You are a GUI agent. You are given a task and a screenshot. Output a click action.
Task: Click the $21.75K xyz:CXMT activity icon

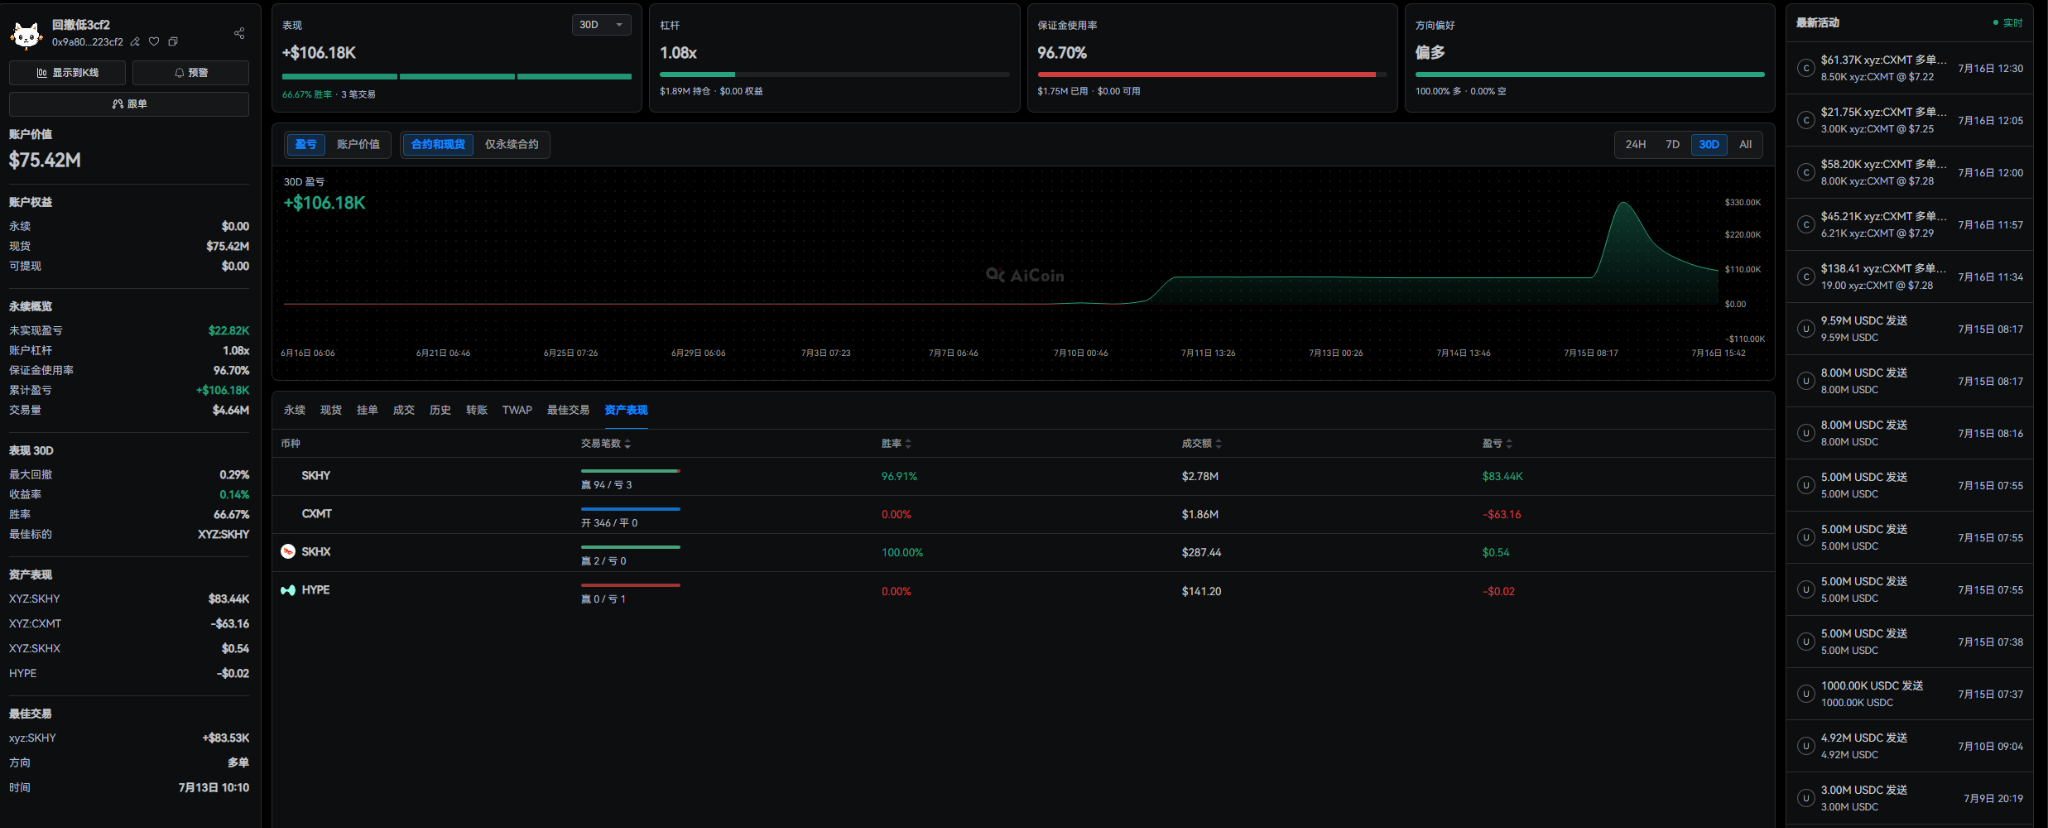click(x=1806, y=120)
